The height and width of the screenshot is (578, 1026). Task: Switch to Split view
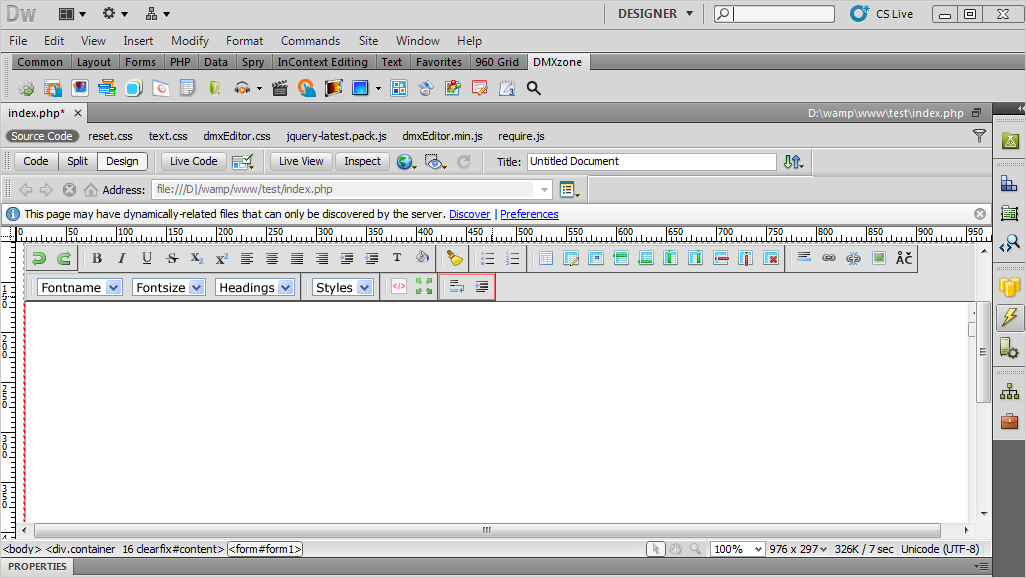pyautogui.click(x=77, y=161)
